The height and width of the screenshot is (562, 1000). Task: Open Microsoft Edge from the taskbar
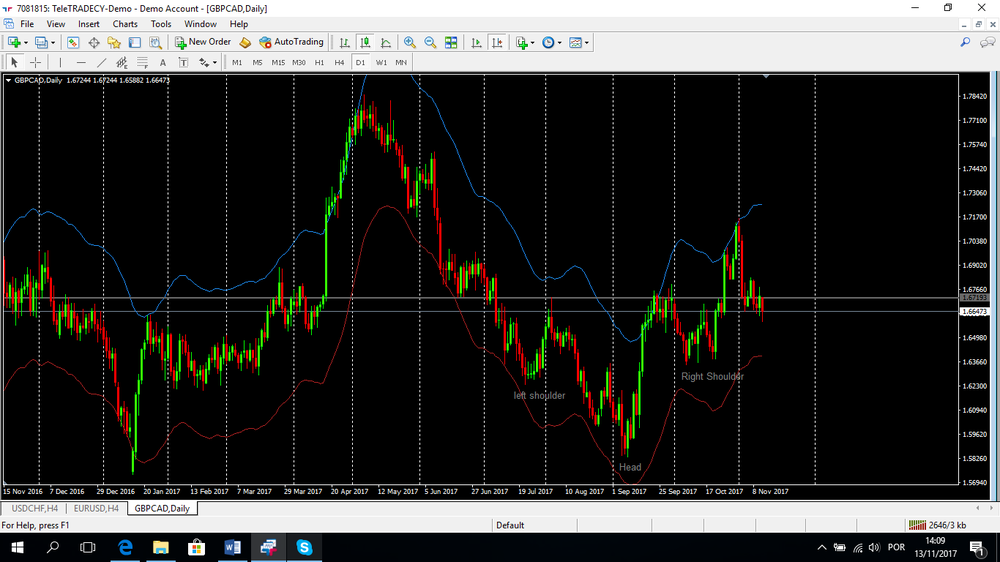pyautogui.click(x=125, y=547)
